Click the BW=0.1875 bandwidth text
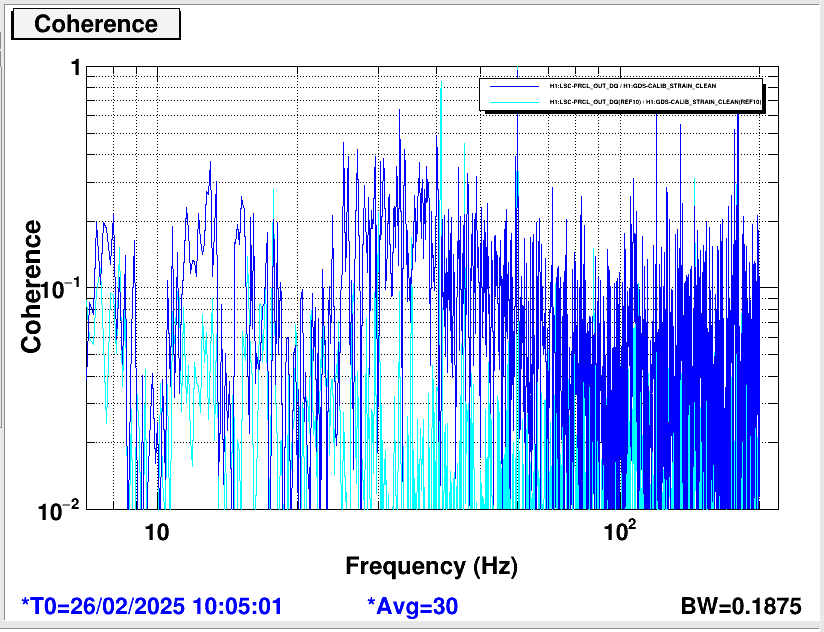This screenshot has height=632, width=824. coord(741,606)
